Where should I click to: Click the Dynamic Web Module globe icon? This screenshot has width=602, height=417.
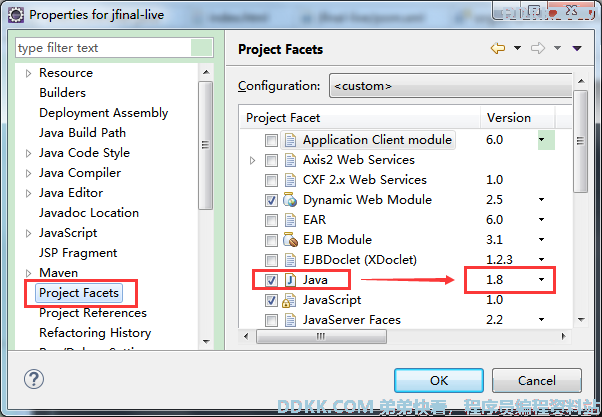(x=290, y=200)
